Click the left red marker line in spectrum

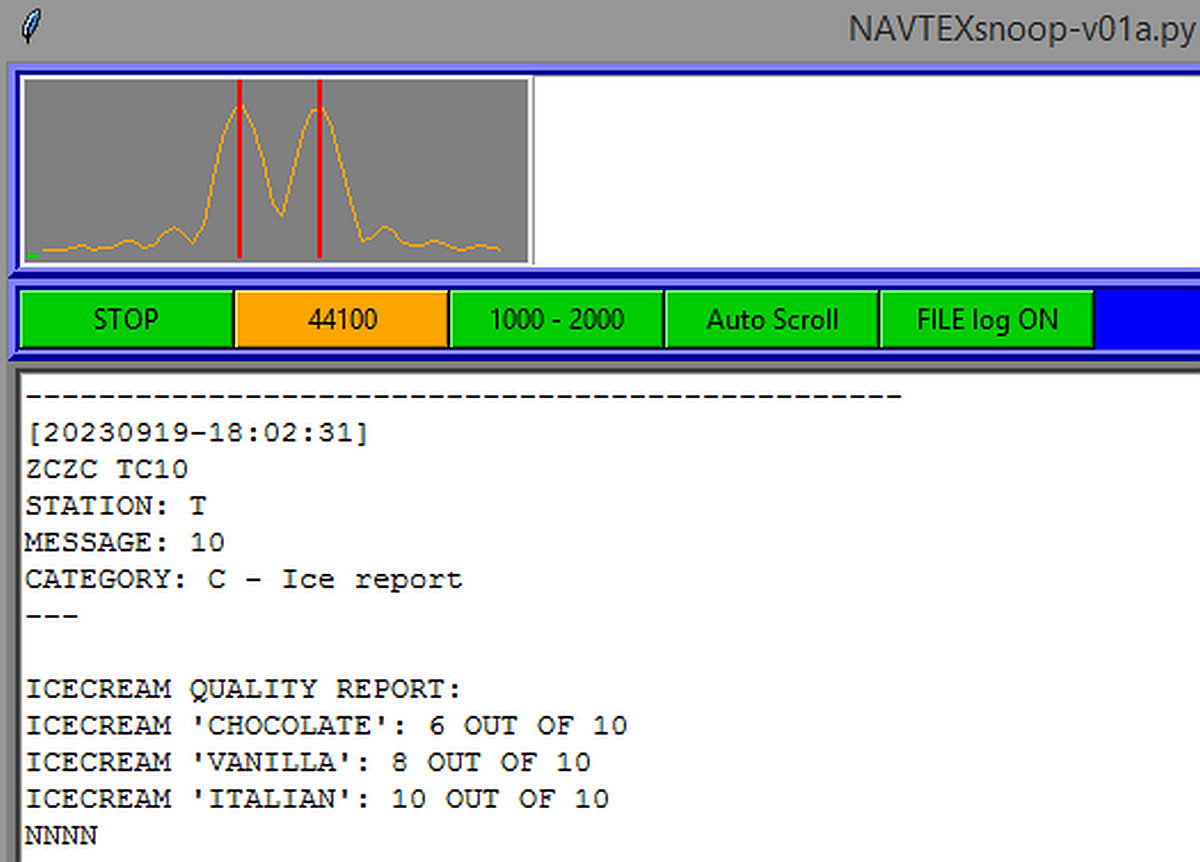239,169
